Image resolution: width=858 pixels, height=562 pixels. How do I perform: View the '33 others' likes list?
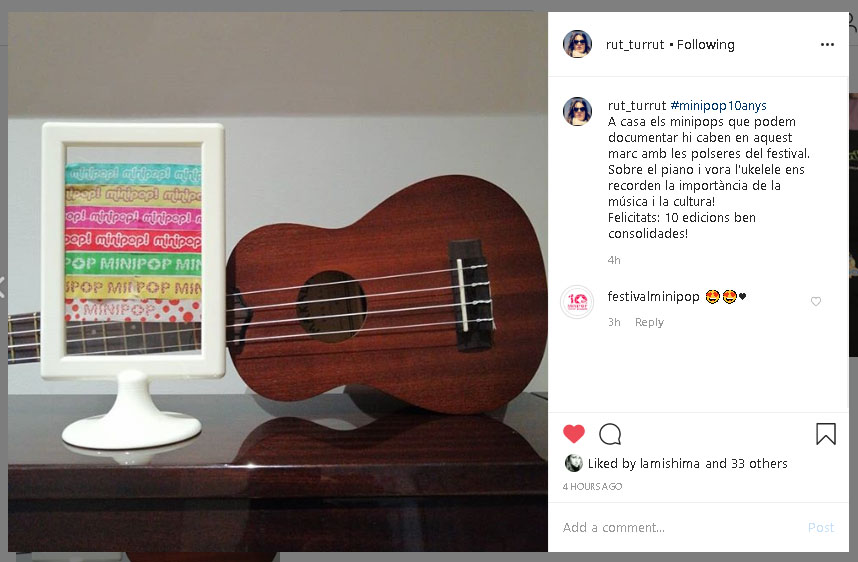[759, 463]
